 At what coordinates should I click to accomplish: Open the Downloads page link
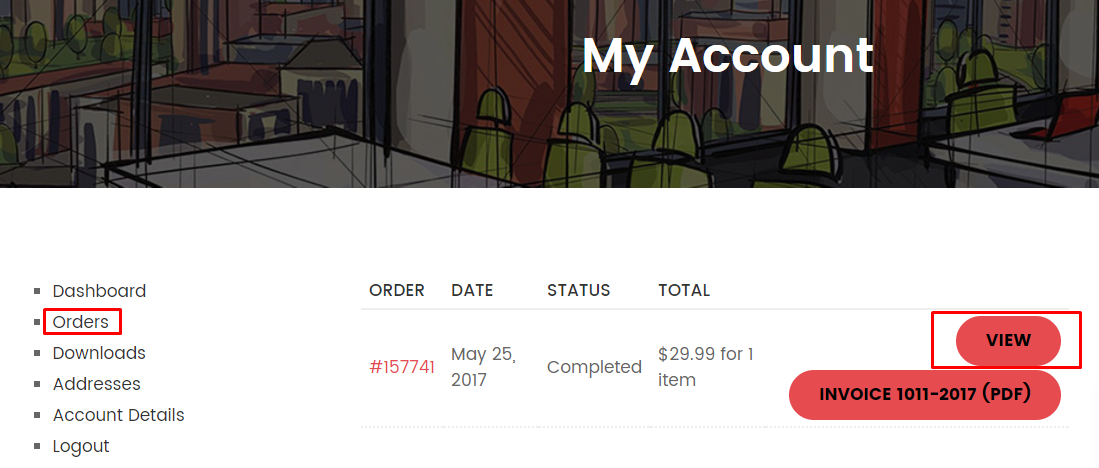(99, 353)
